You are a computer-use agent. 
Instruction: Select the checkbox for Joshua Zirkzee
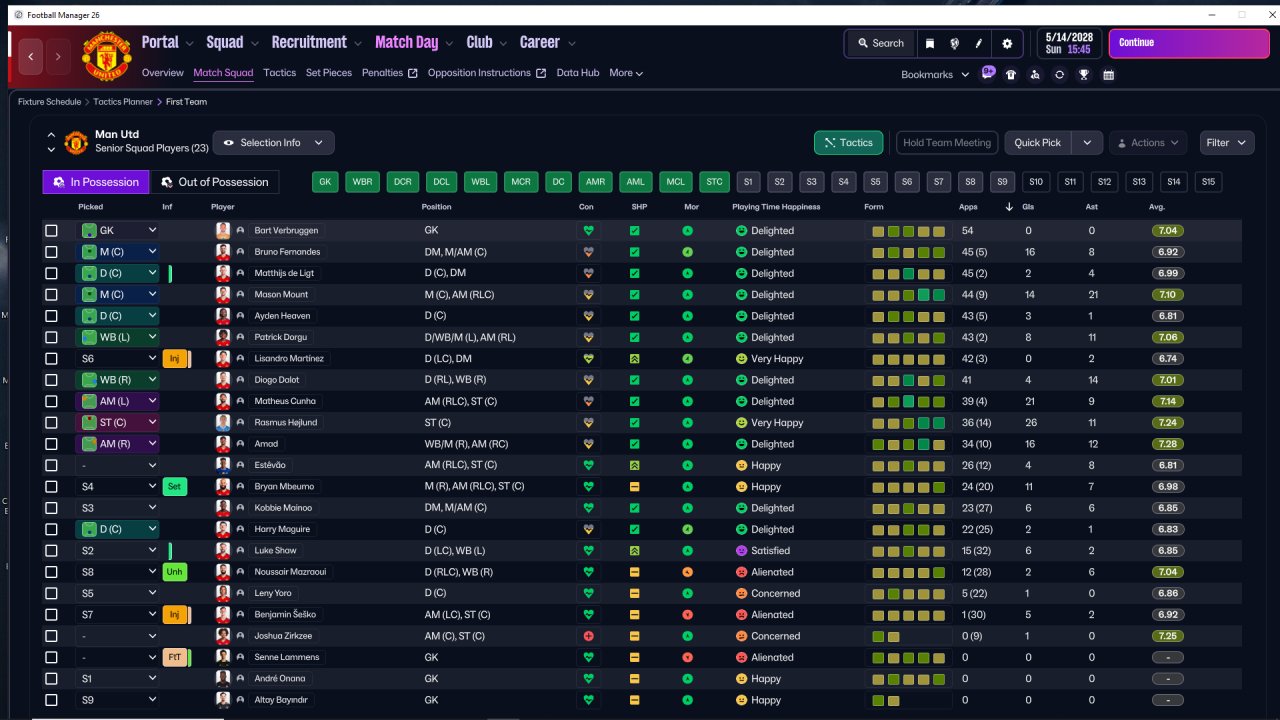click(52, 636)
